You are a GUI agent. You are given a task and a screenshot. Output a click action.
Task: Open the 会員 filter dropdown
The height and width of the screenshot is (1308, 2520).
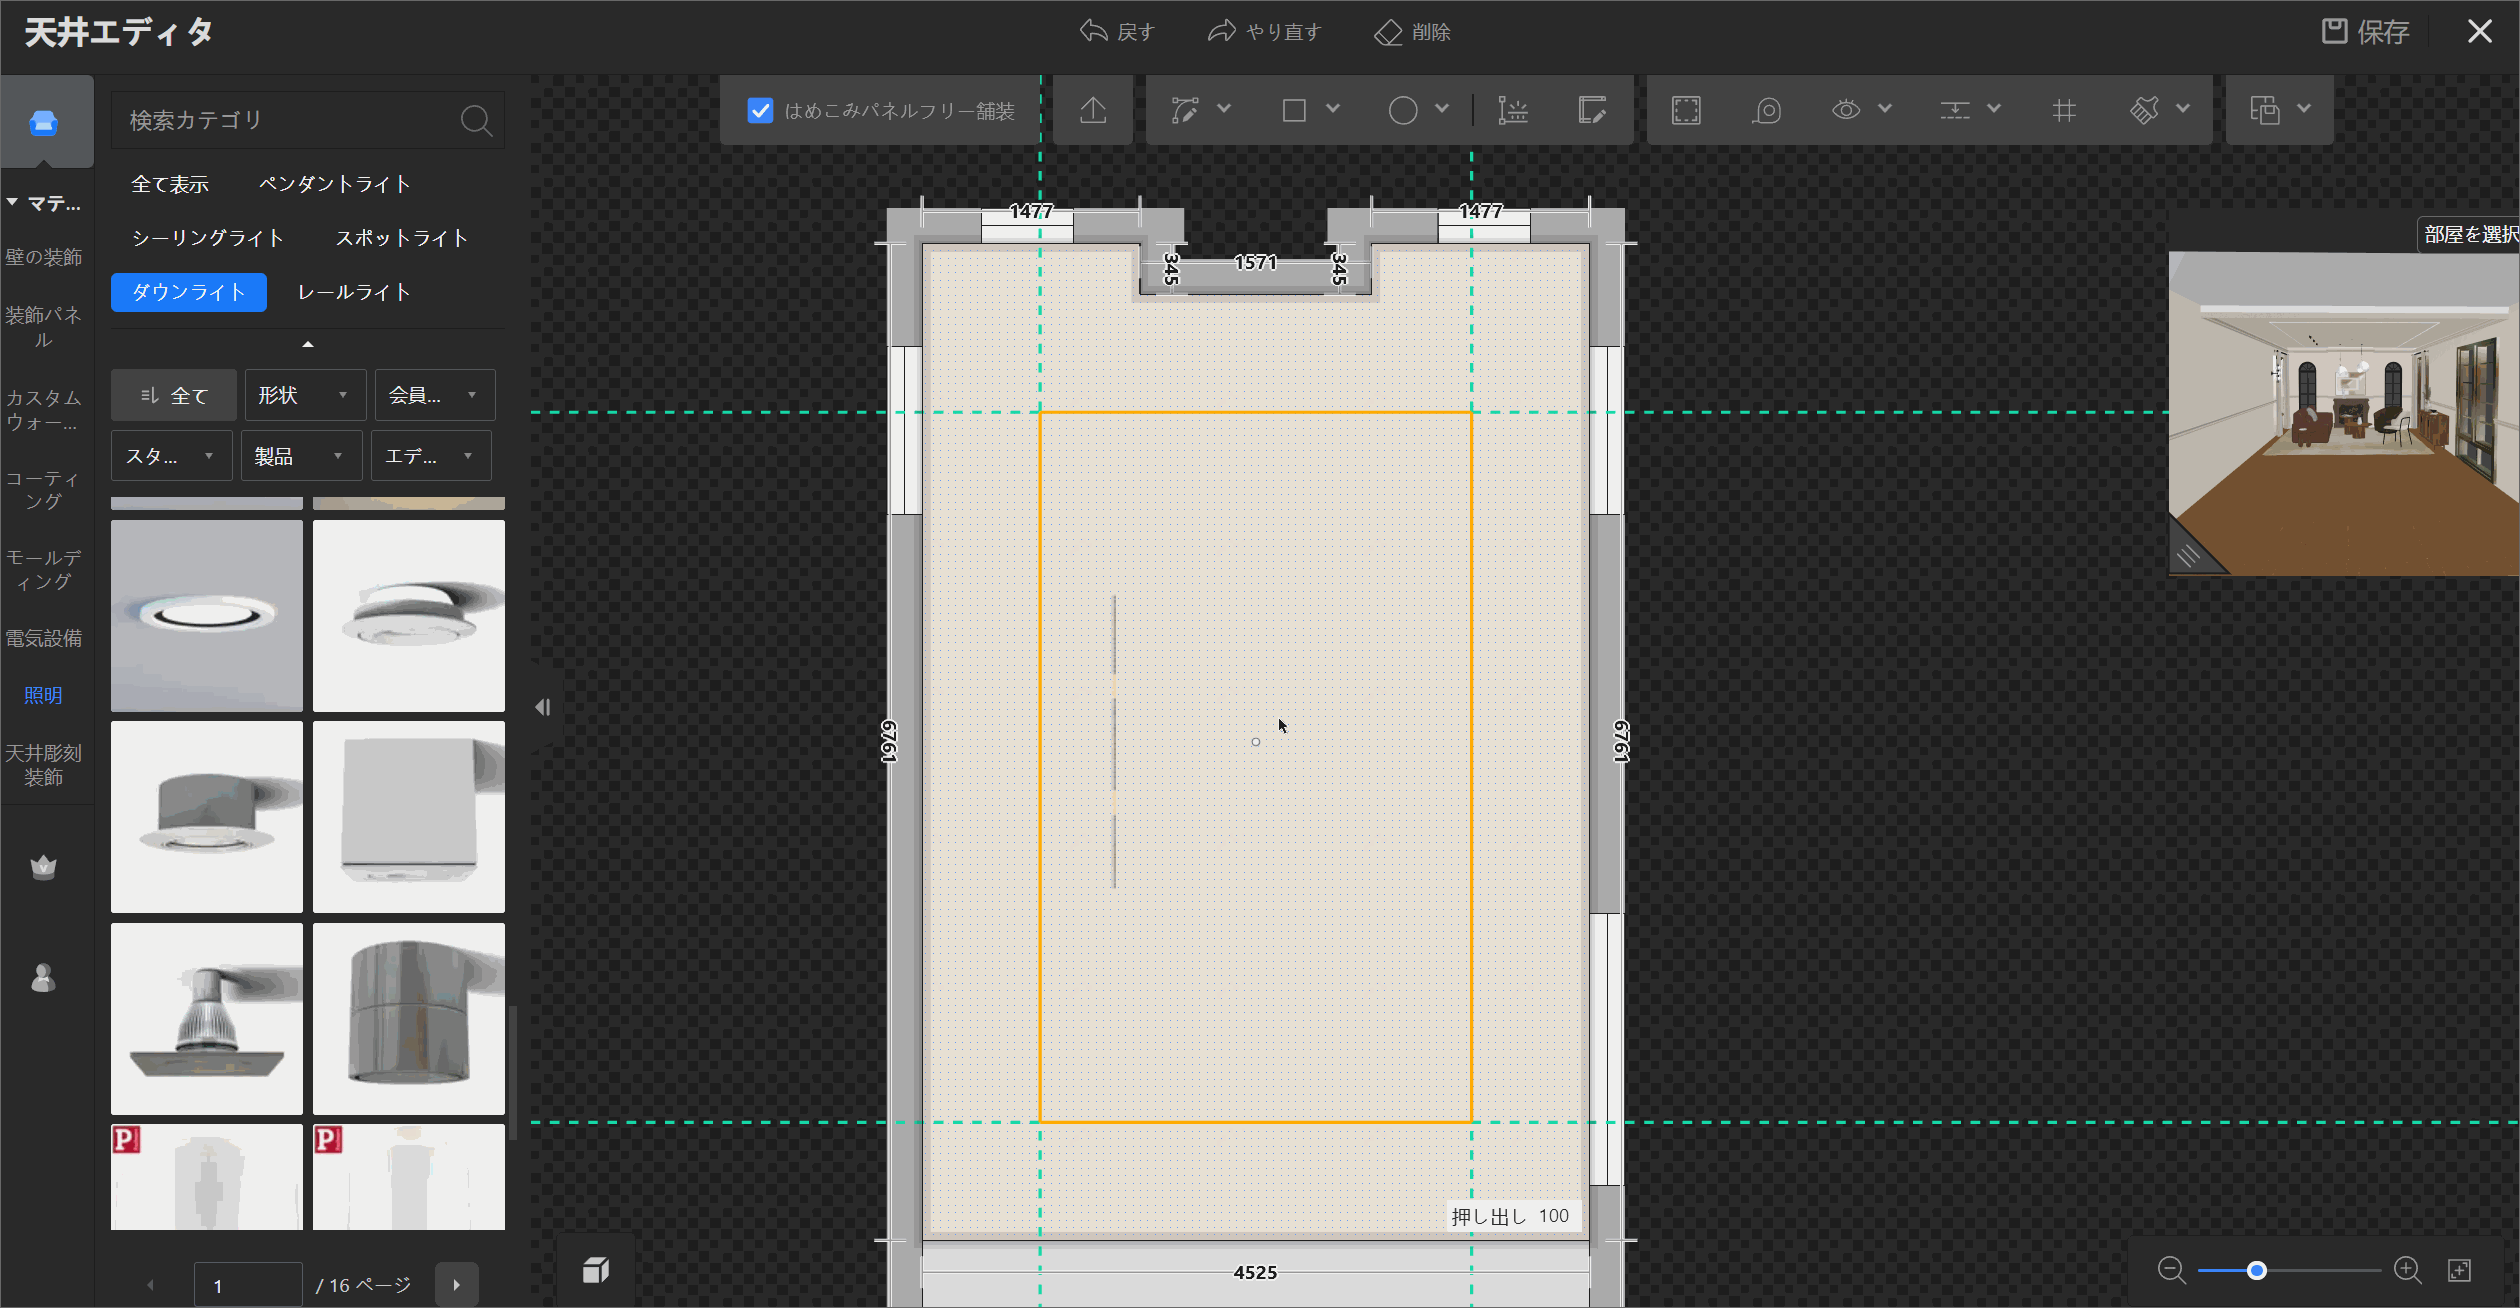pos(435,395)
